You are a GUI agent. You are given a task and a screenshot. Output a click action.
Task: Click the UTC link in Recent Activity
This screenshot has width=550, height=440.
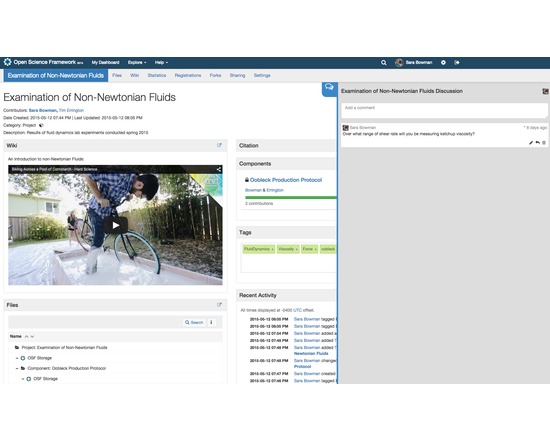click(297, 310)
